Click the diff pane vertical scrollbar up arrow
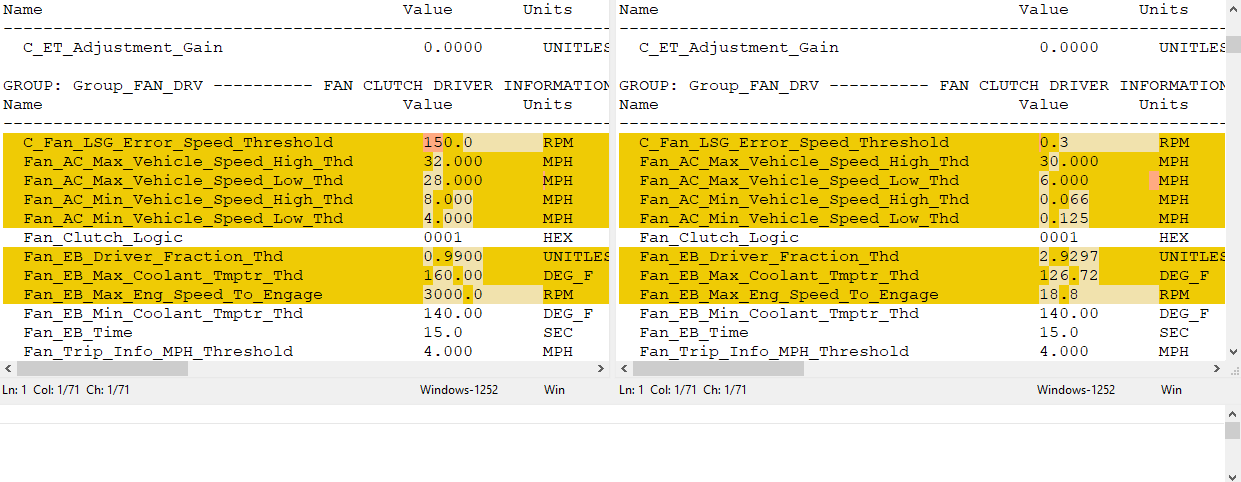 click(x=1233, y=8)
